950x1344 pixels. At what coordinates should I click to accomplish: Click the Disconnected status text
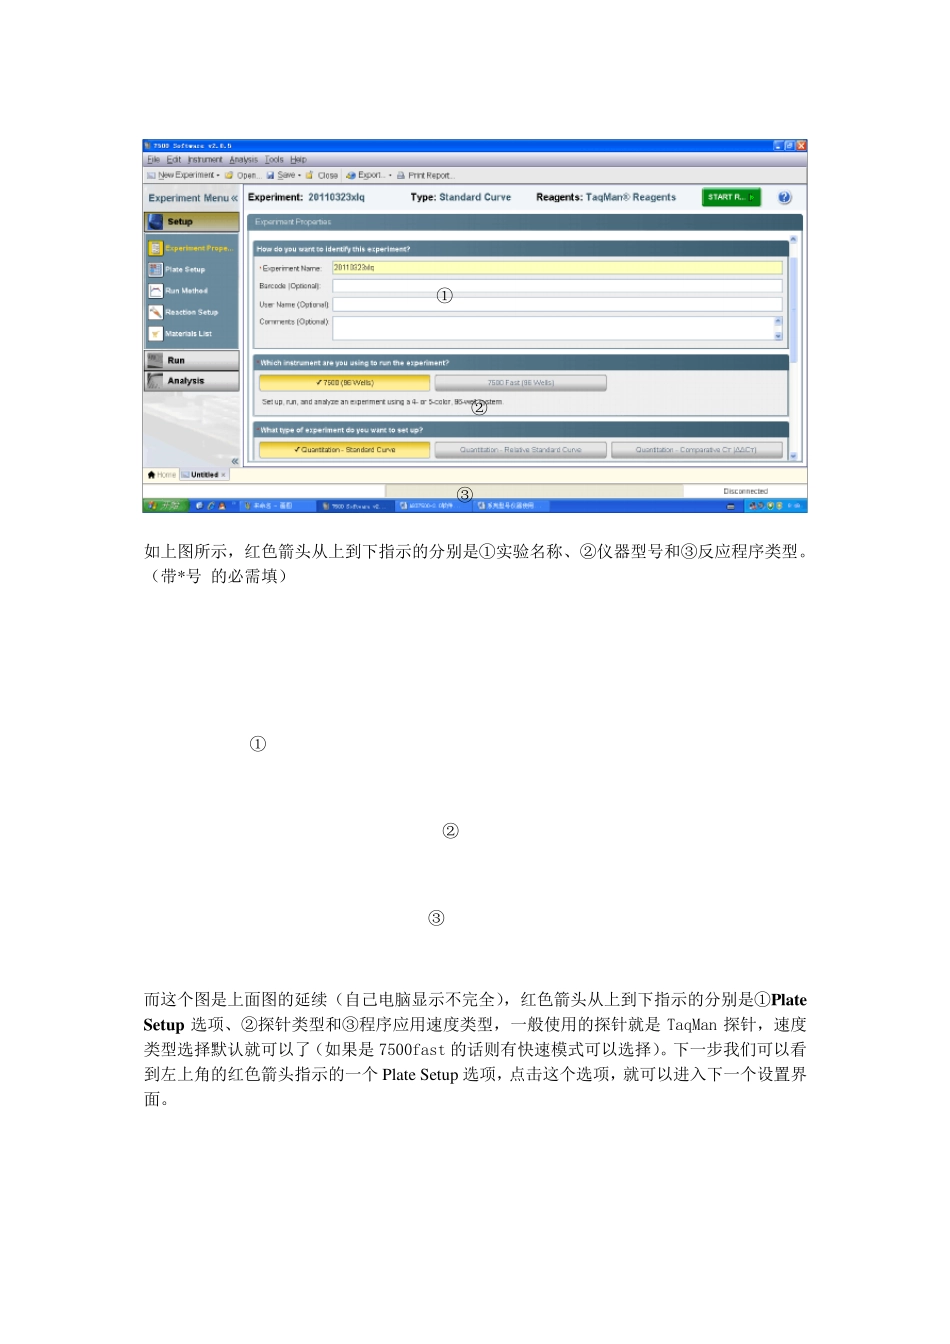point(745,491)
